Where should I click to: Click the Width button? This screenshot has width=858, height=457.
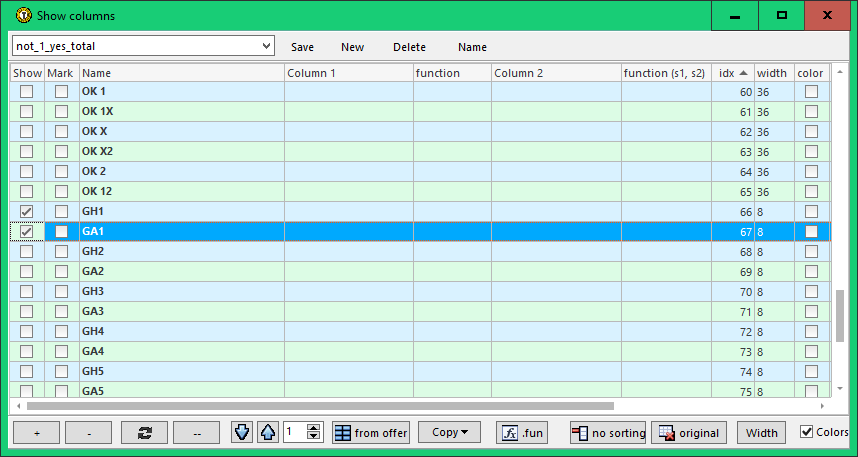click(x=761, y=433)
